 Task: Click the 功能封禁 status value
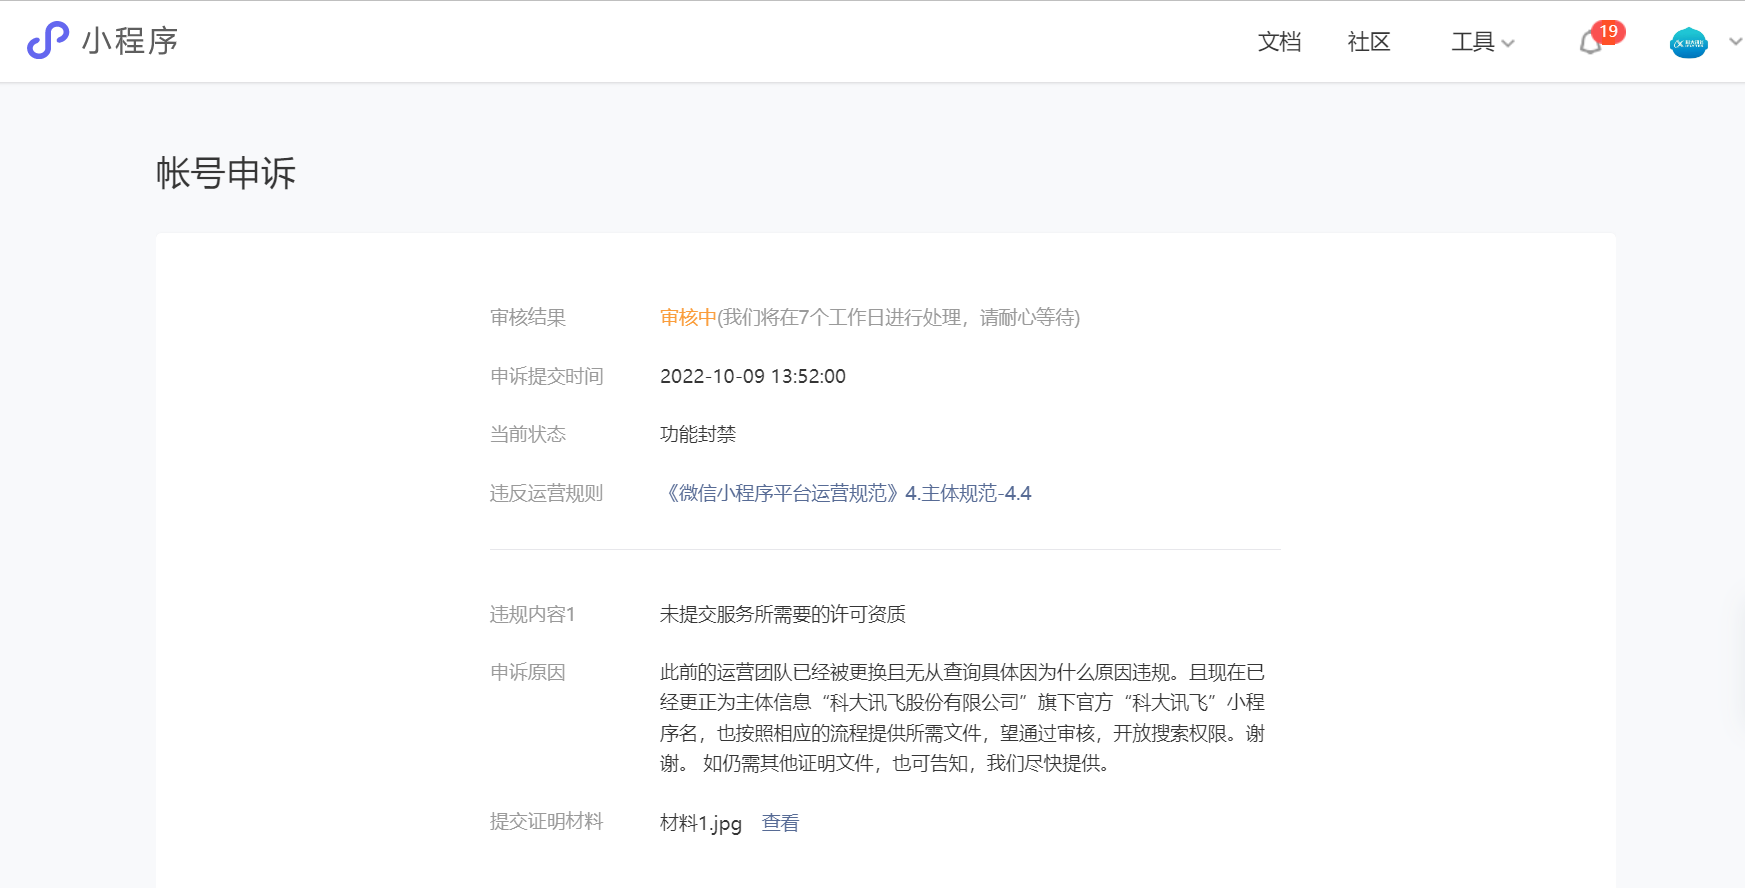(x=698, y=434)
